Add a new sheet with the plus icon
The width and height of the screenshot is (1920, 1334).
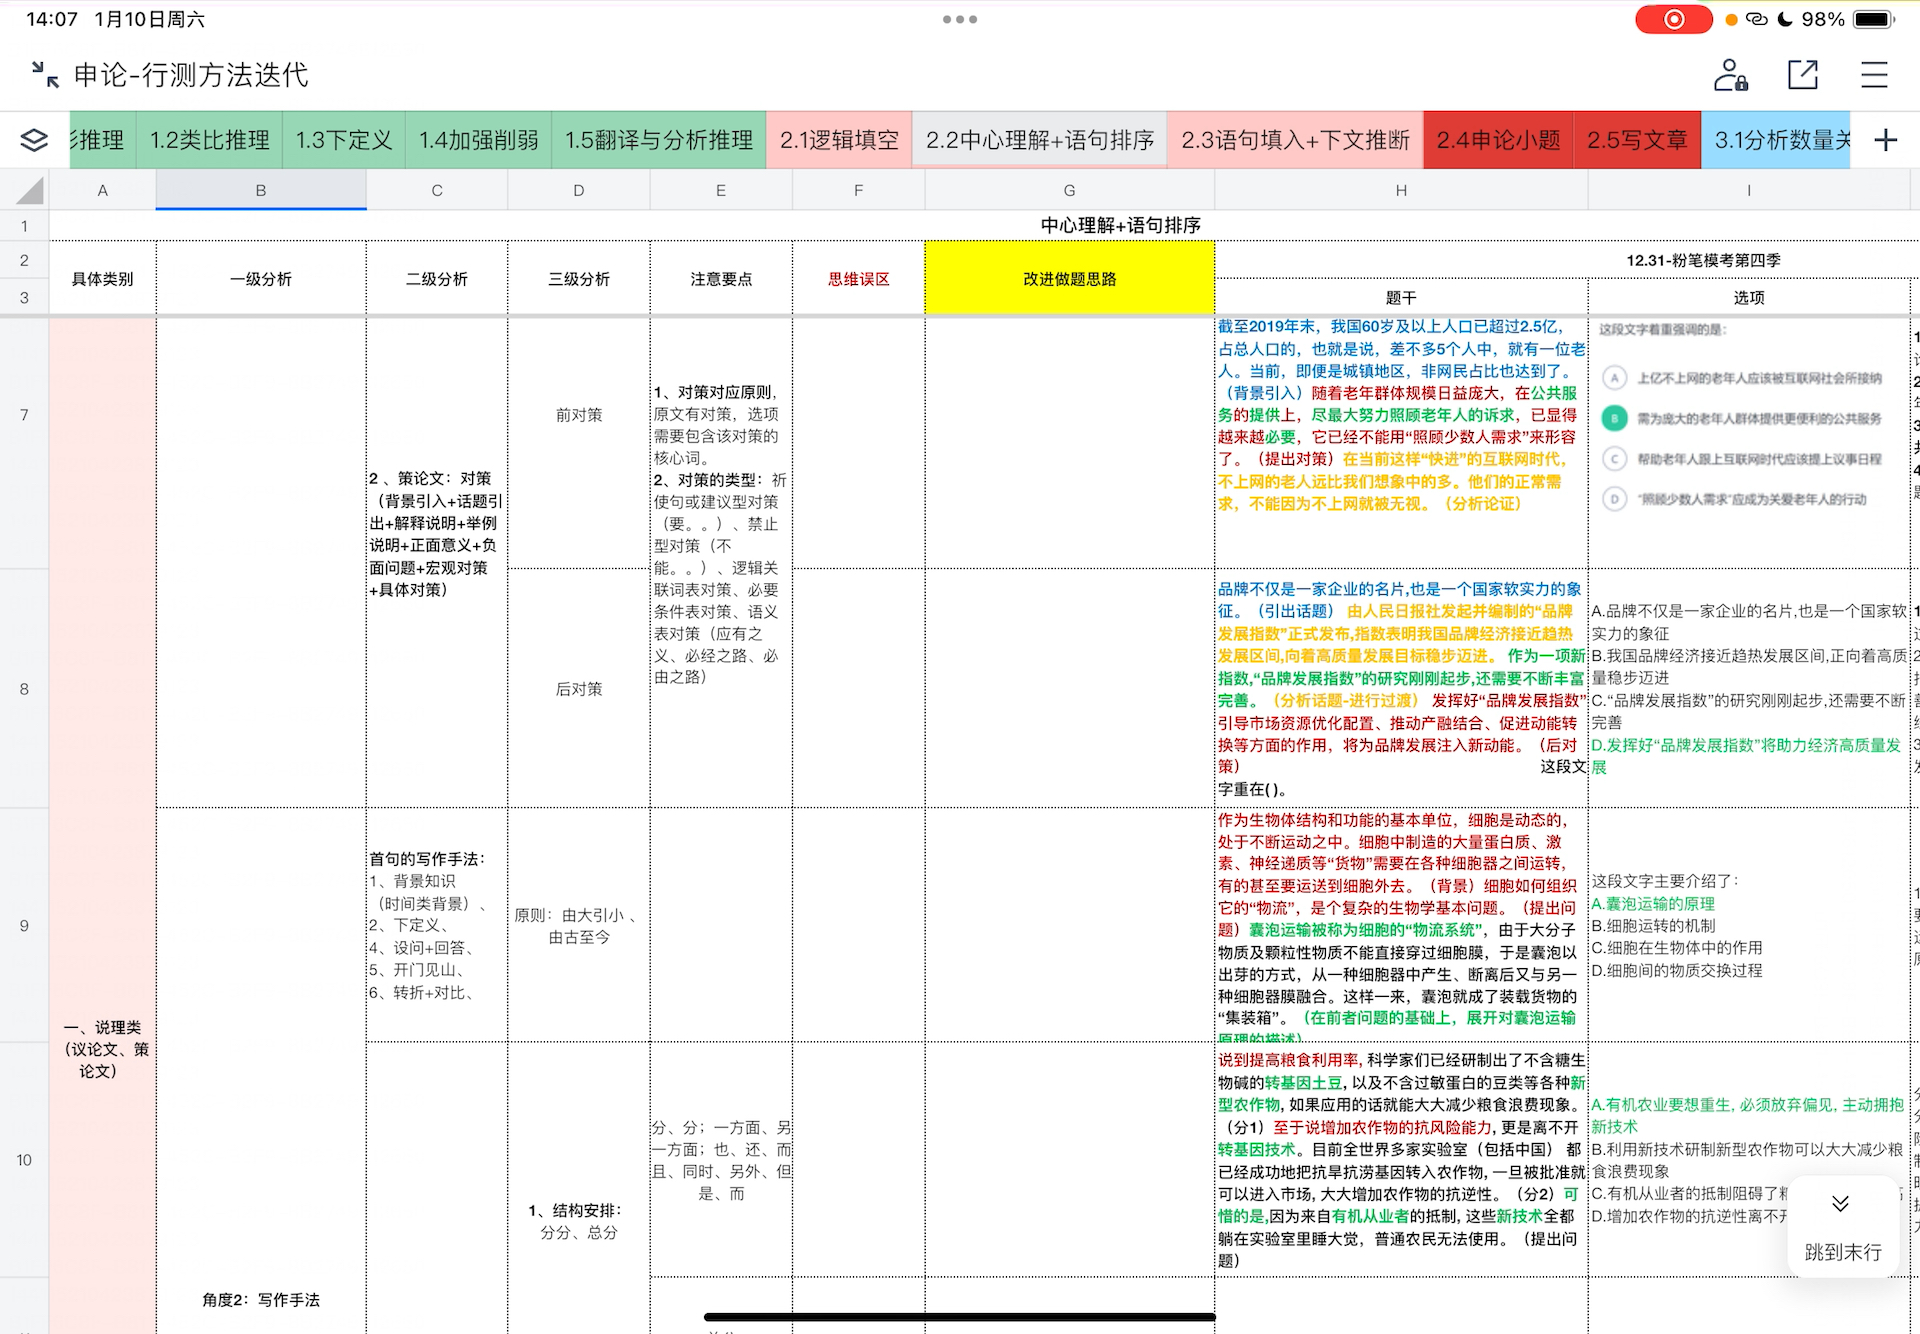coord(1885,140)
